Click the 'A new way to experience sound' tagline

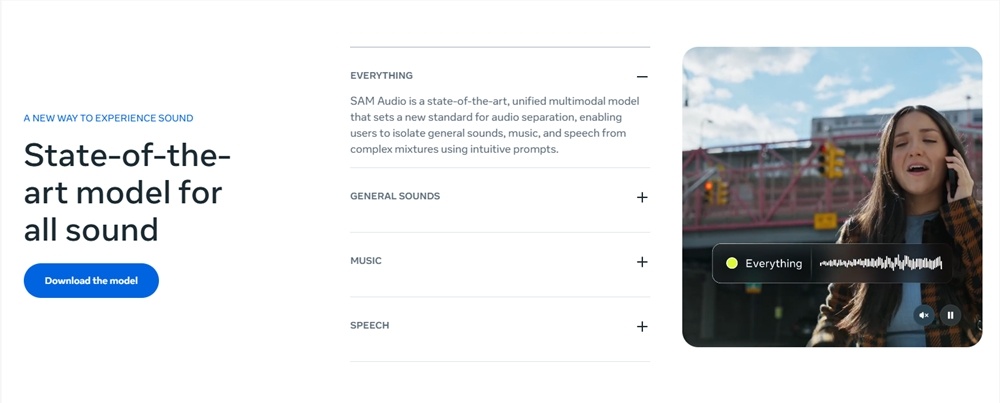point(109,118)
